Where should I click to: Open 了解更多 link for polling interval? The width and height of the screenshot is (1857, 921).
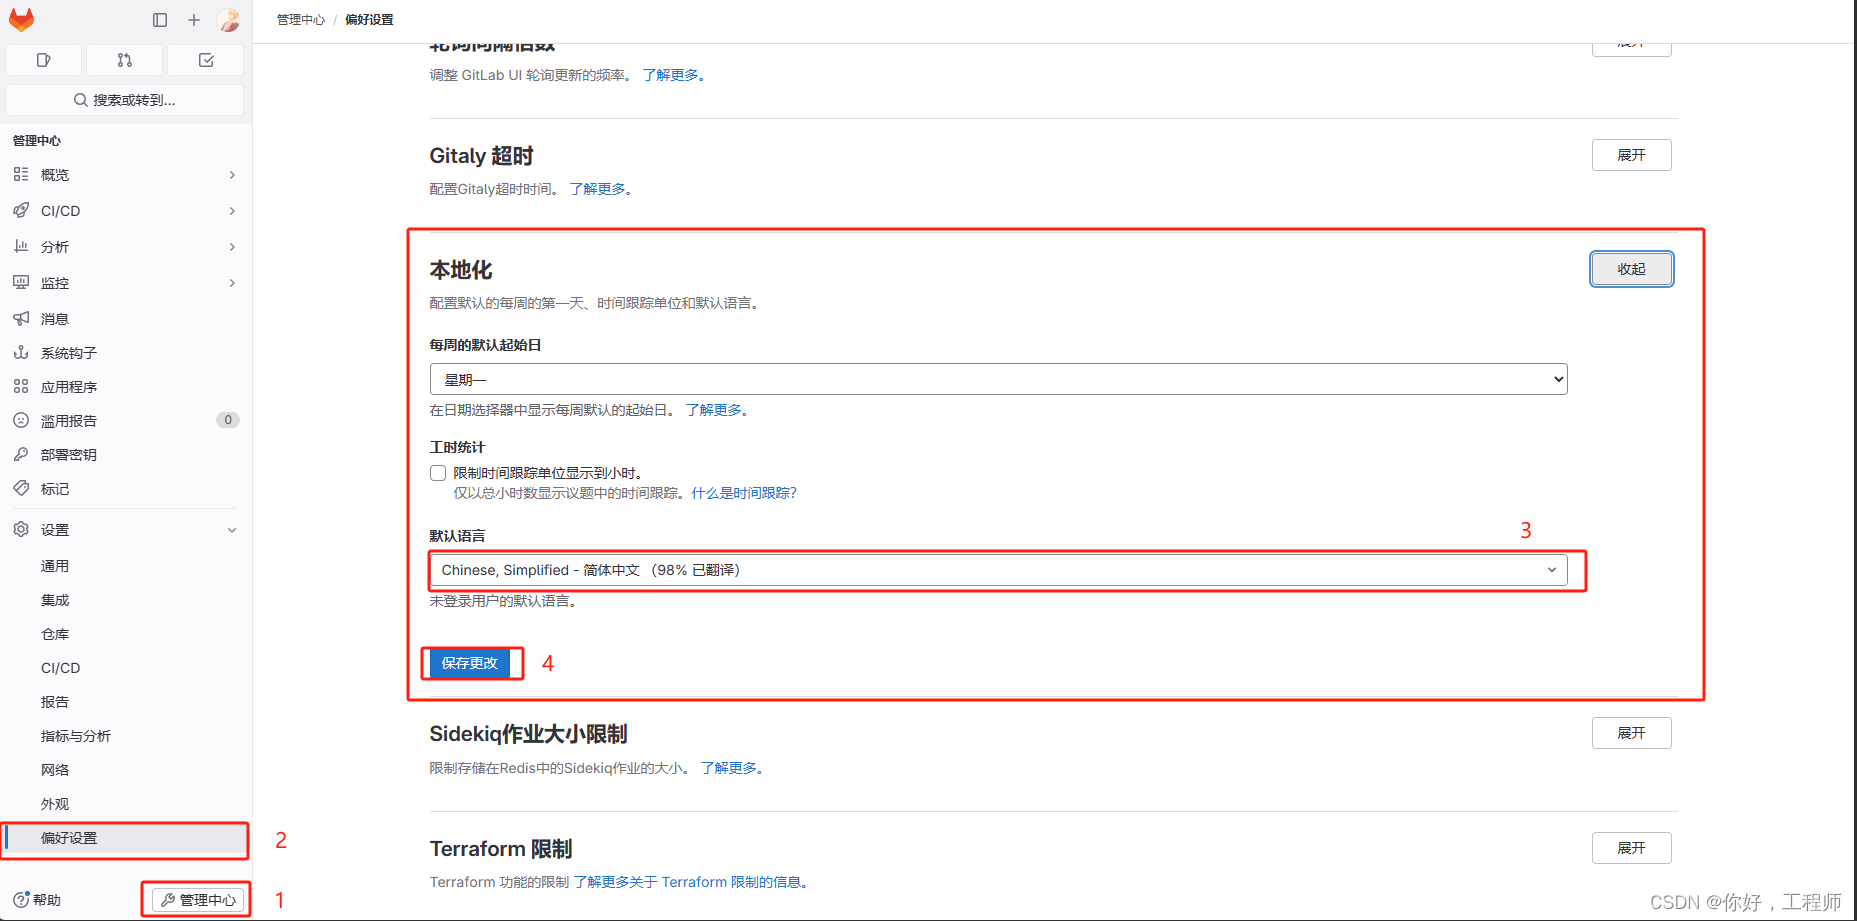[674, 75]
